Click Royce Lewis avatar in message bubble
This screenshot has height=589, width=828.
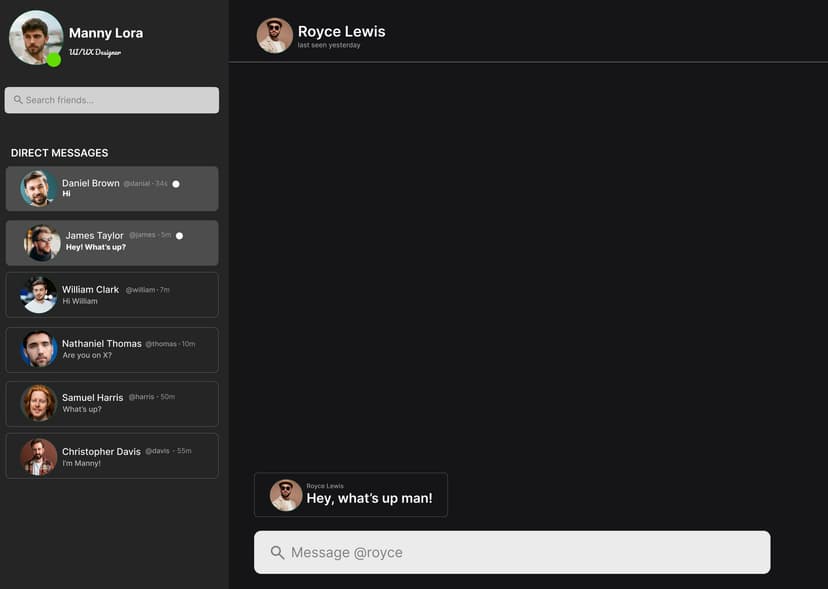286,495
